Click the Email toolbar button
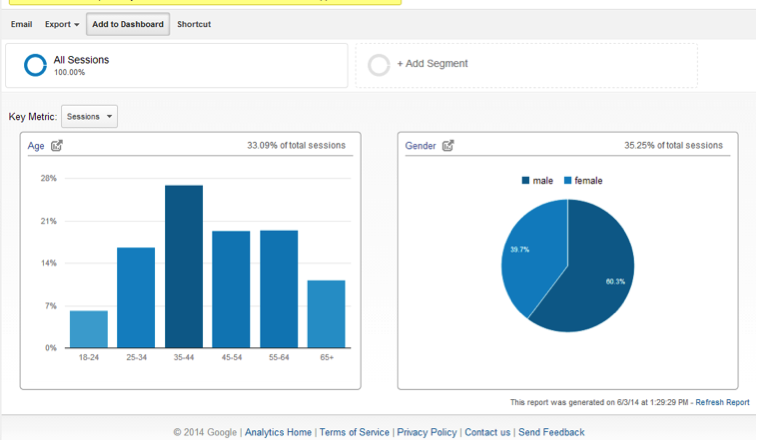 (21, 24)
